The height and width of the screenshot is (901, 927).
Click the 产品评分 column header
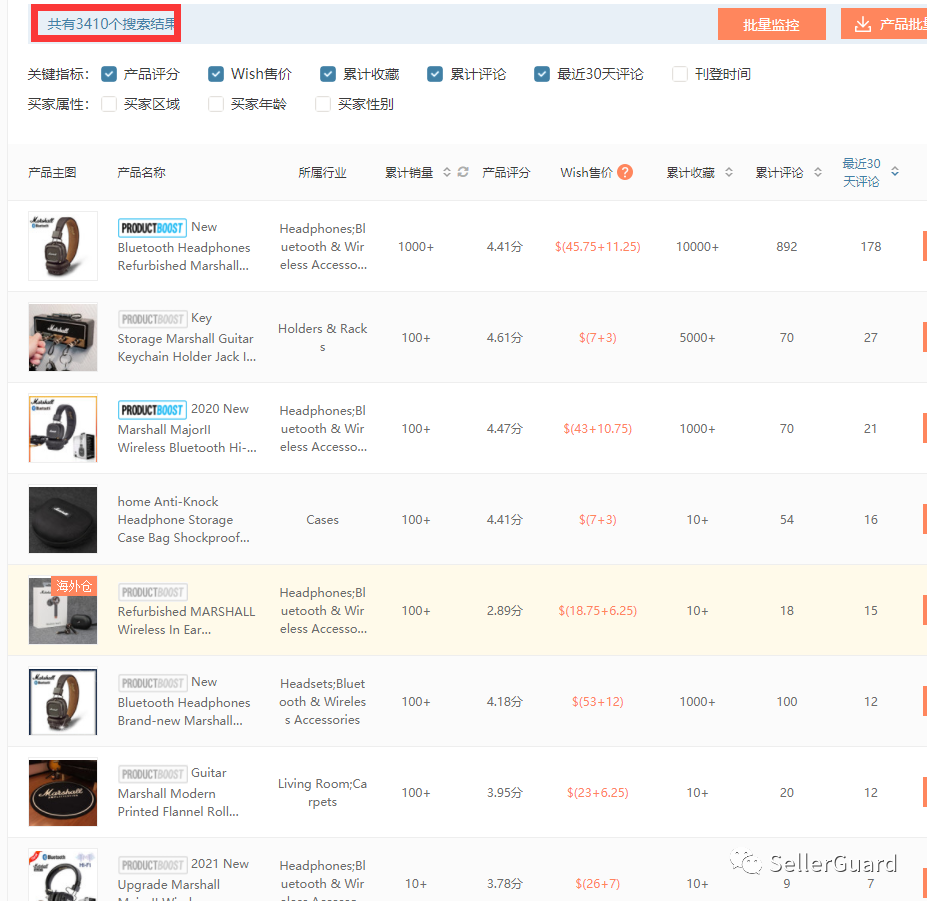(506, 173)
